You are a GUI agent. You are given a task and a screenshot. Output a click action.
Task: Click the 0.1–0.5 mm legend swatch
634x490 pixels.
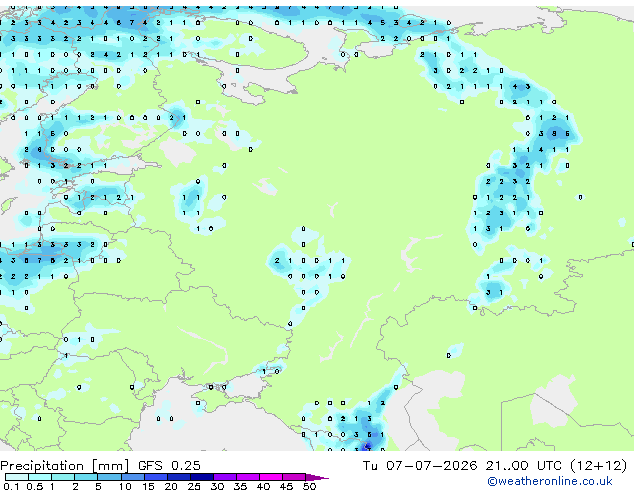click(x=17, y=477)
